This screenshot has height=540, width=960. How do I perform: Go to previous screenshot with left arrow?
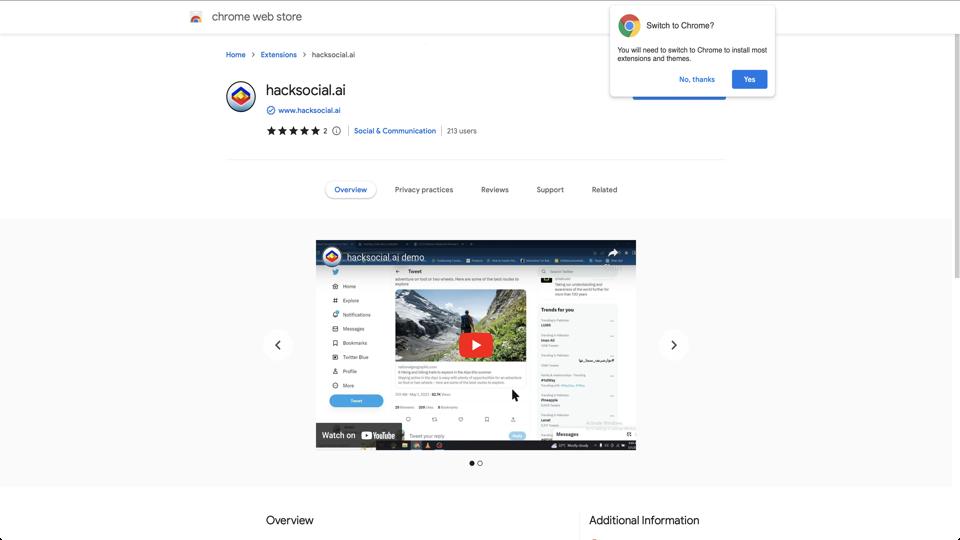[278, 345]
